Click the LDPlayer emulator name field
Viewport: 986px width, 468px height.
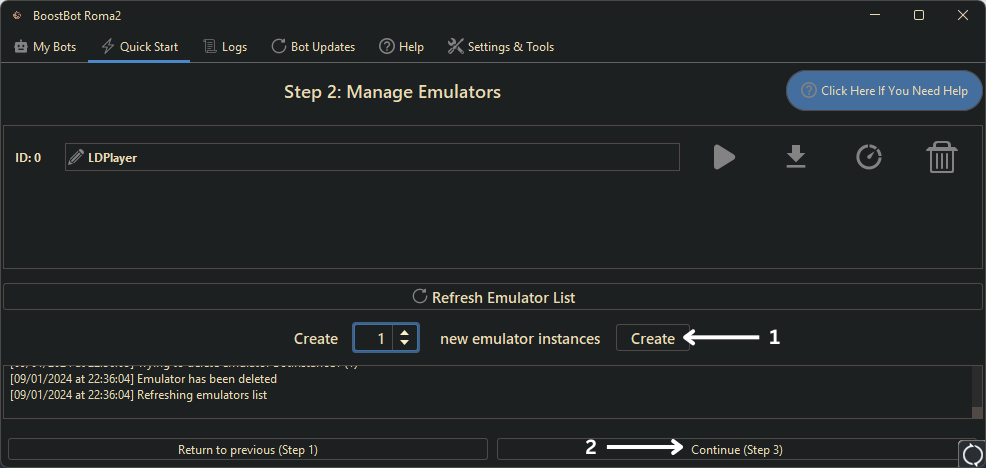(380, 157)
